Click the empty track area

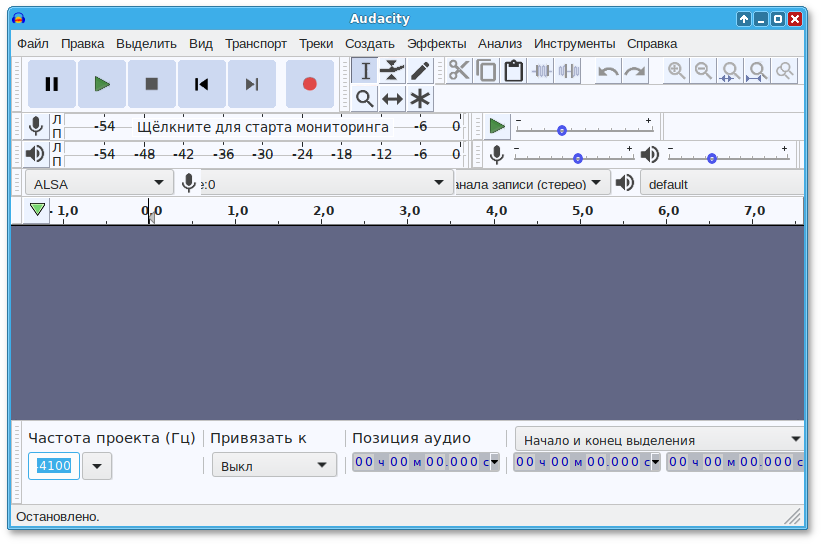(407, 323)
